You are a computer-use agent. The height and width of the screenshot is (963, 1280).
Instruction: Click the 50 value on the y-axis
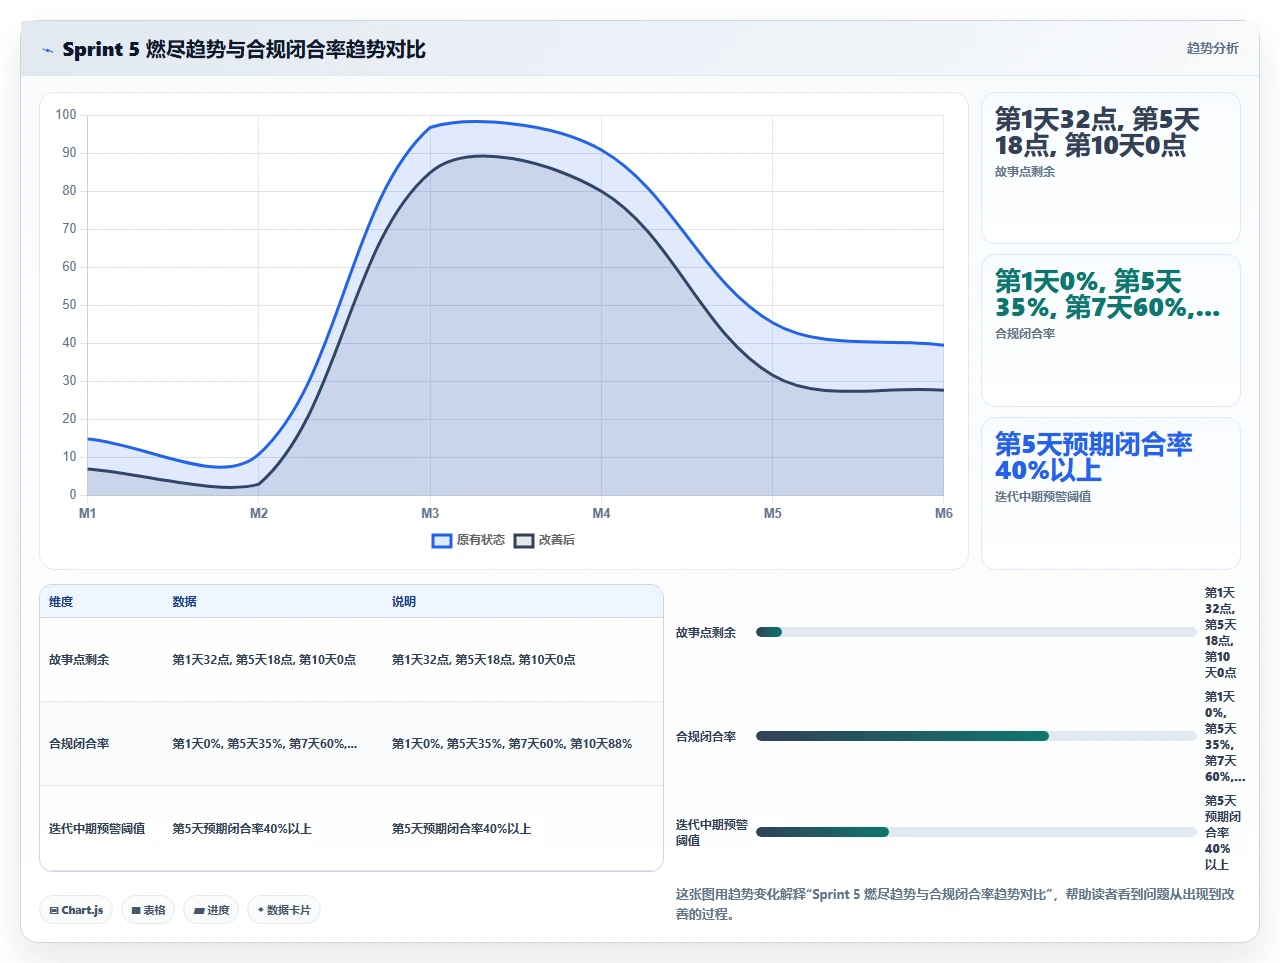[69, 305]
